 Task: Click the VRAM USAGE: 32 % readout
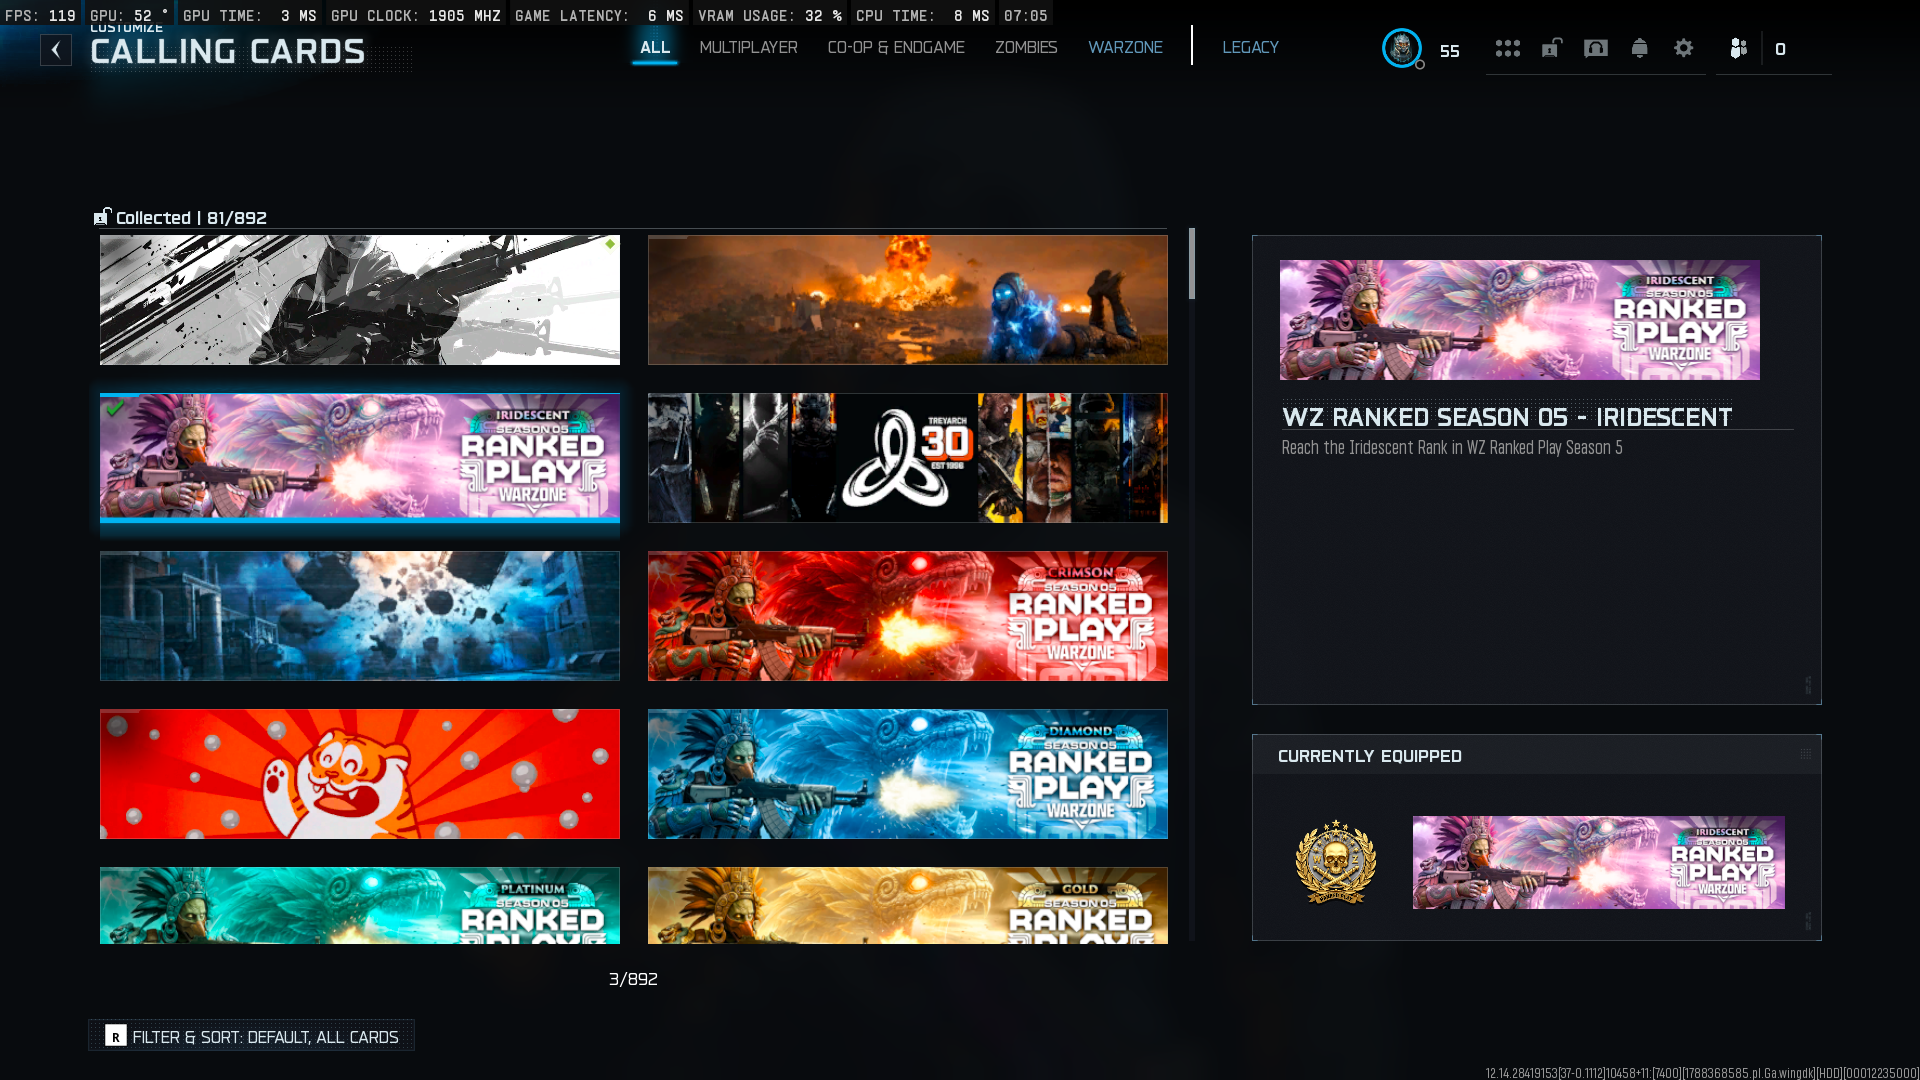click(x=770, y=16)
